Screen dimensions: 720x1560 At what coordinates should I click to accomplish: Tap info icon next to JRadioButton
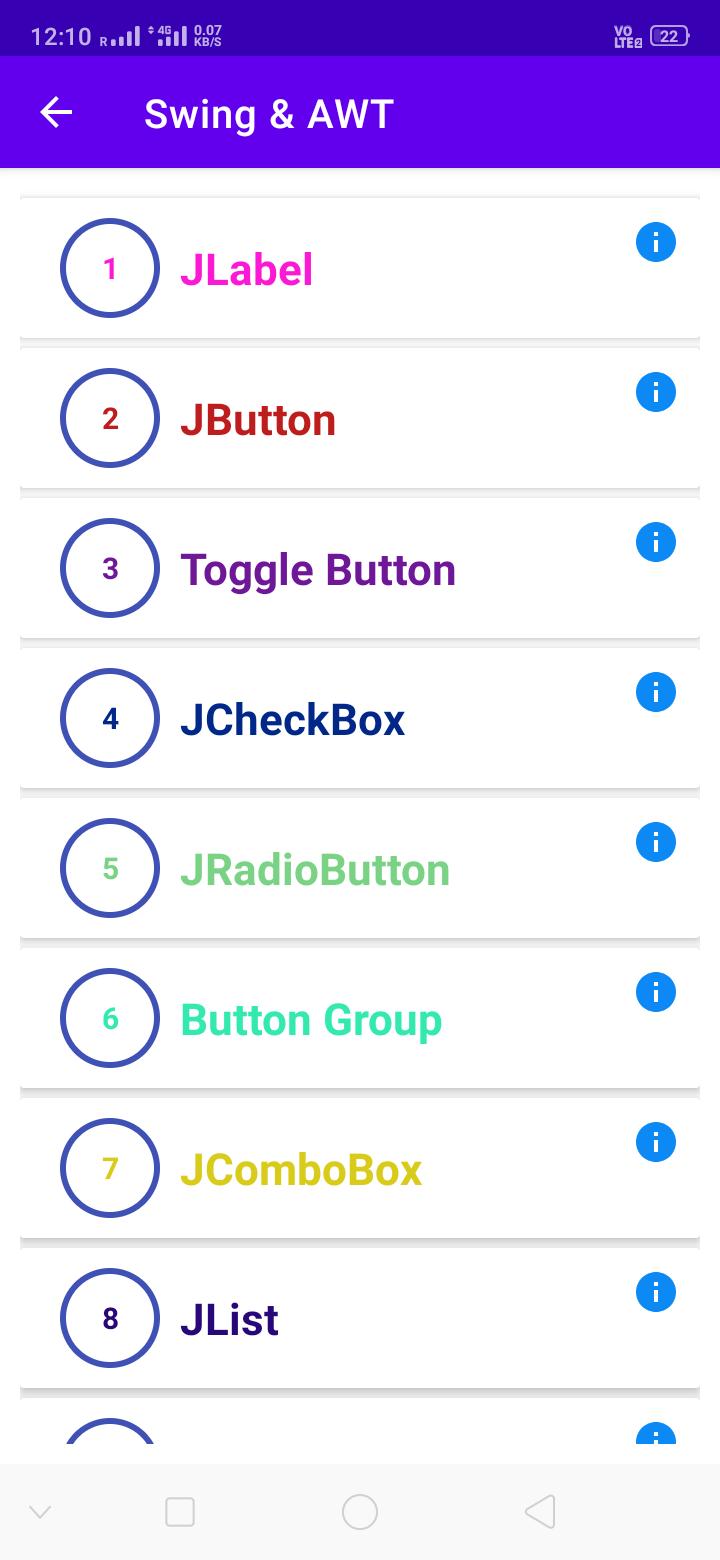656,842
